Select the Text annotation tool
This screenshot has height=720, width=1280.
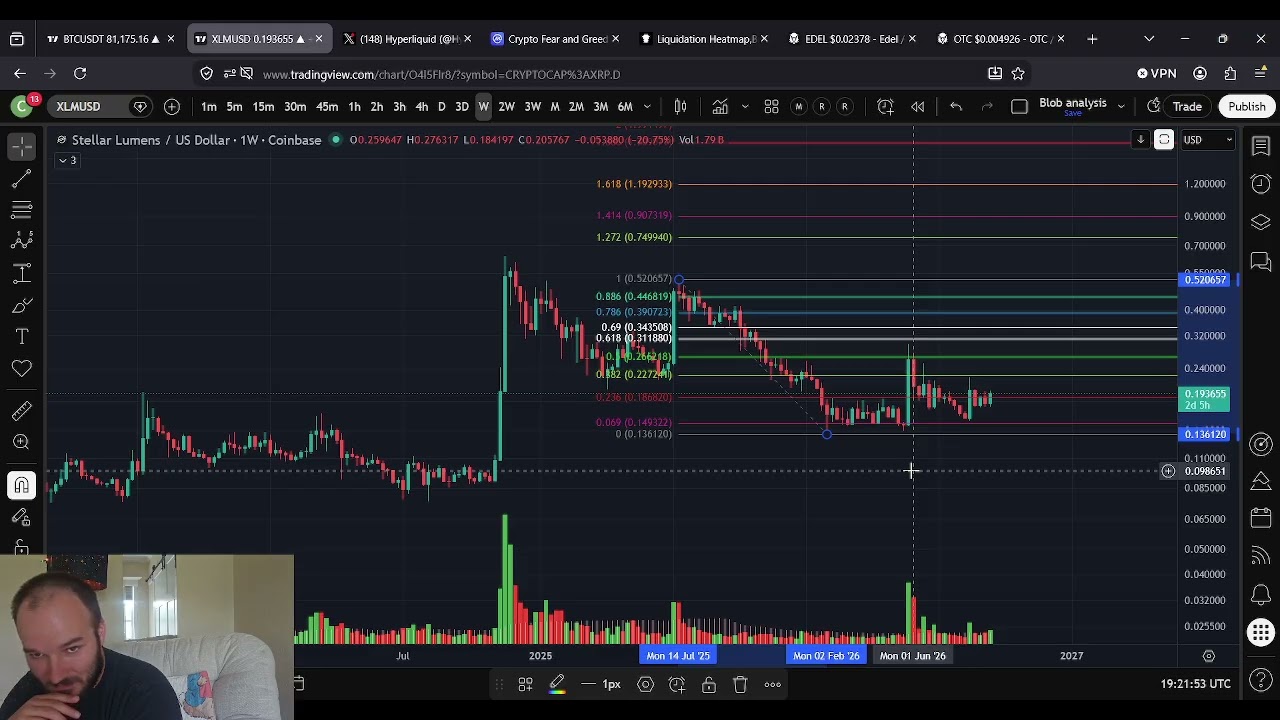tap(21, 337)
